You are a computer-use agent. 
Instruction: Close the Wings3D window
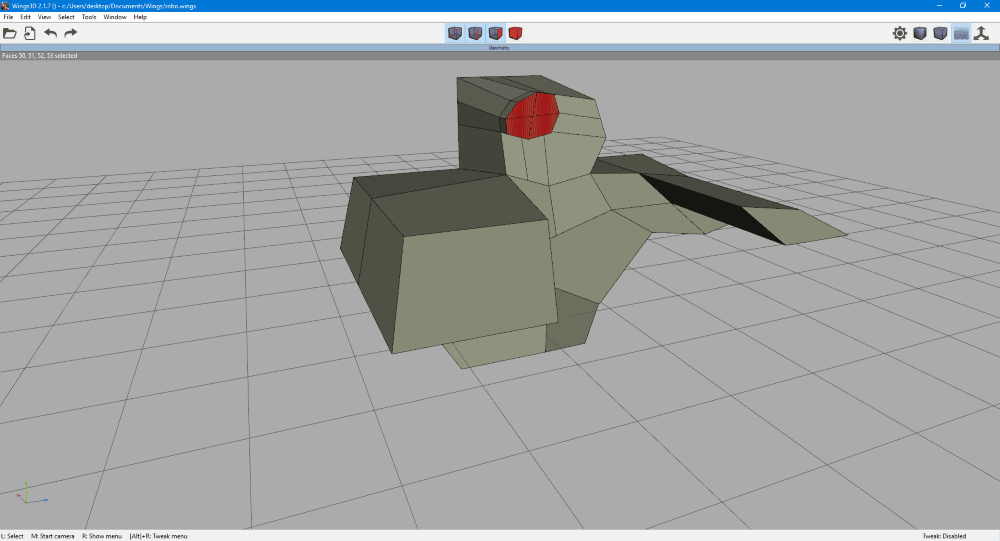coord(987,6)
